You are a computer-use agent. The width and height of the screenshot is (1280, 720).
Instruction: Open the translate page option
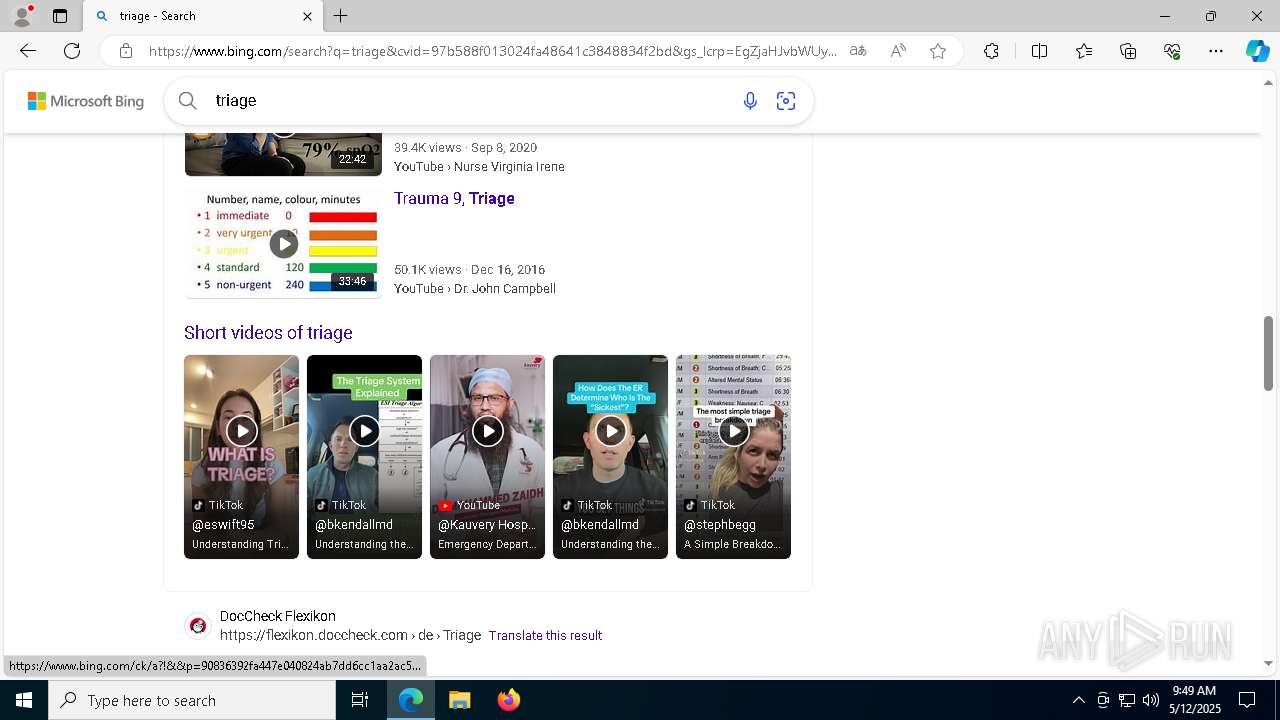pyautogui.click(x=858, y=51)
